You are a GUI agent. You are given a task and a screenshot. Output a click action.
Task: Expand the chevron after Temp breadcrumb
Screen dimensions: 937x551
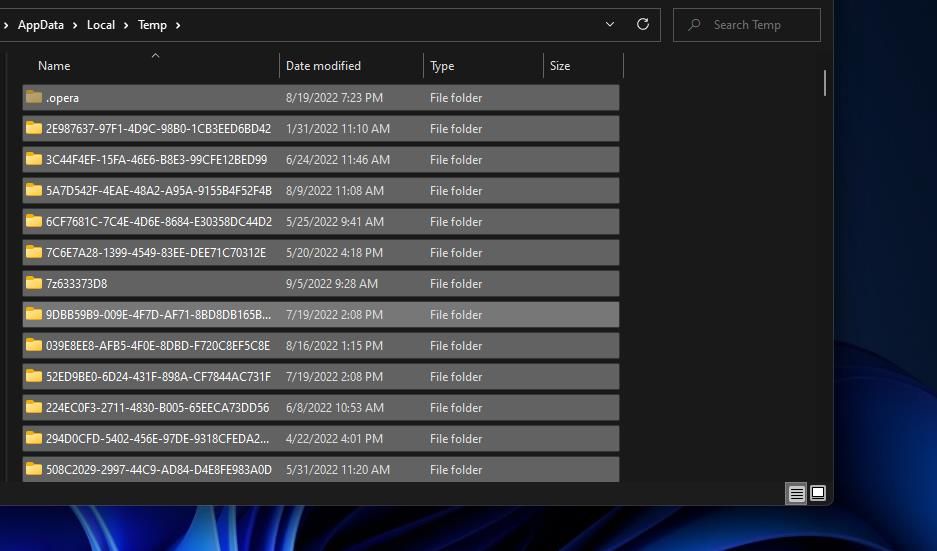pyautogui.click(x=178, y=25)
